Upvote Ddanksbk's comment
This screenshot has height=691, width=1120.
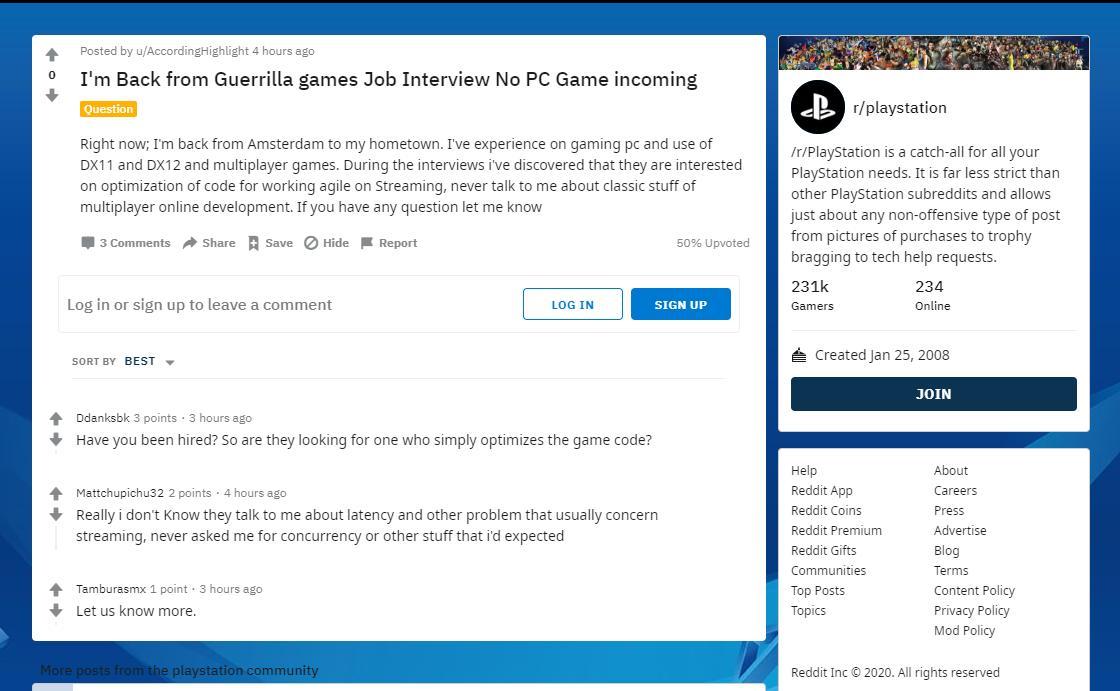(56, 418)
